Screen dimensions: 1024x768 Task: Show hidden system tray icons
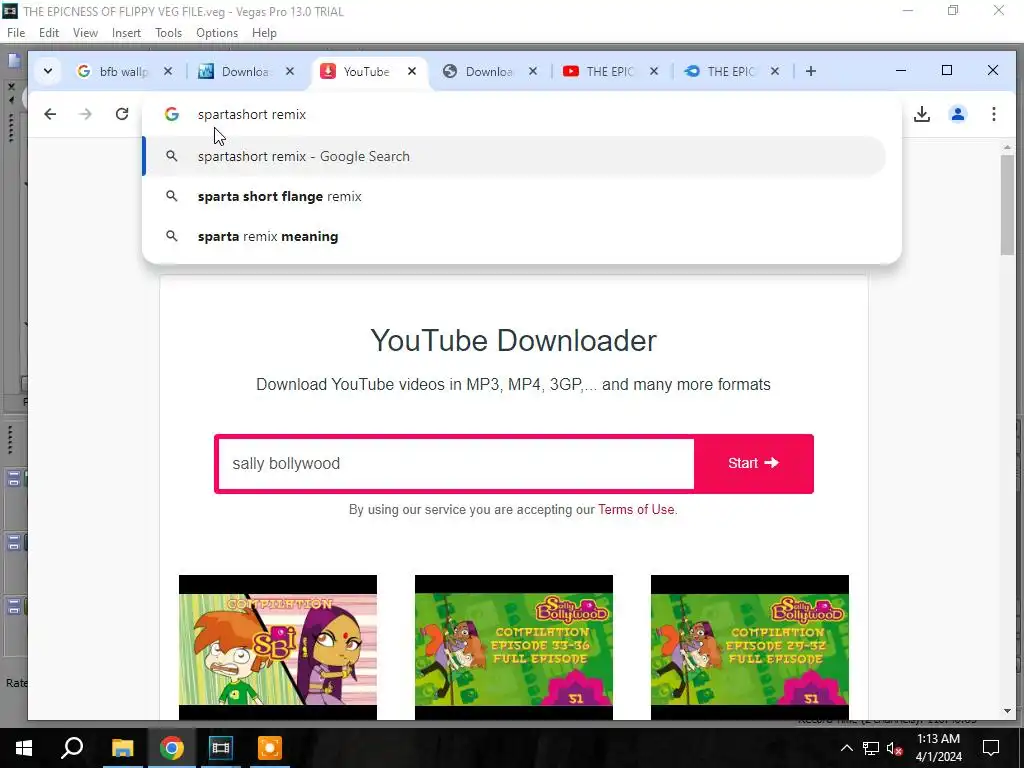846,748
